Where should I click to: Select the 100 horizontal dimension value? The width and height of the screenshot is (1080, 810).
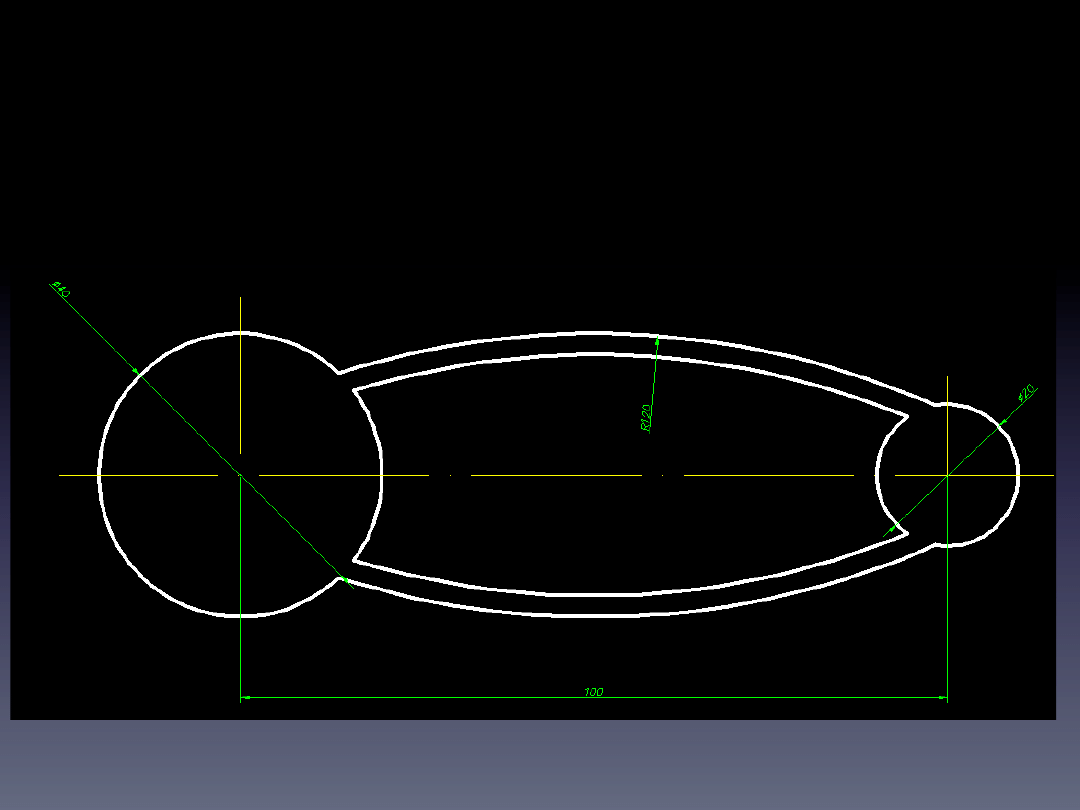(594, 692)
